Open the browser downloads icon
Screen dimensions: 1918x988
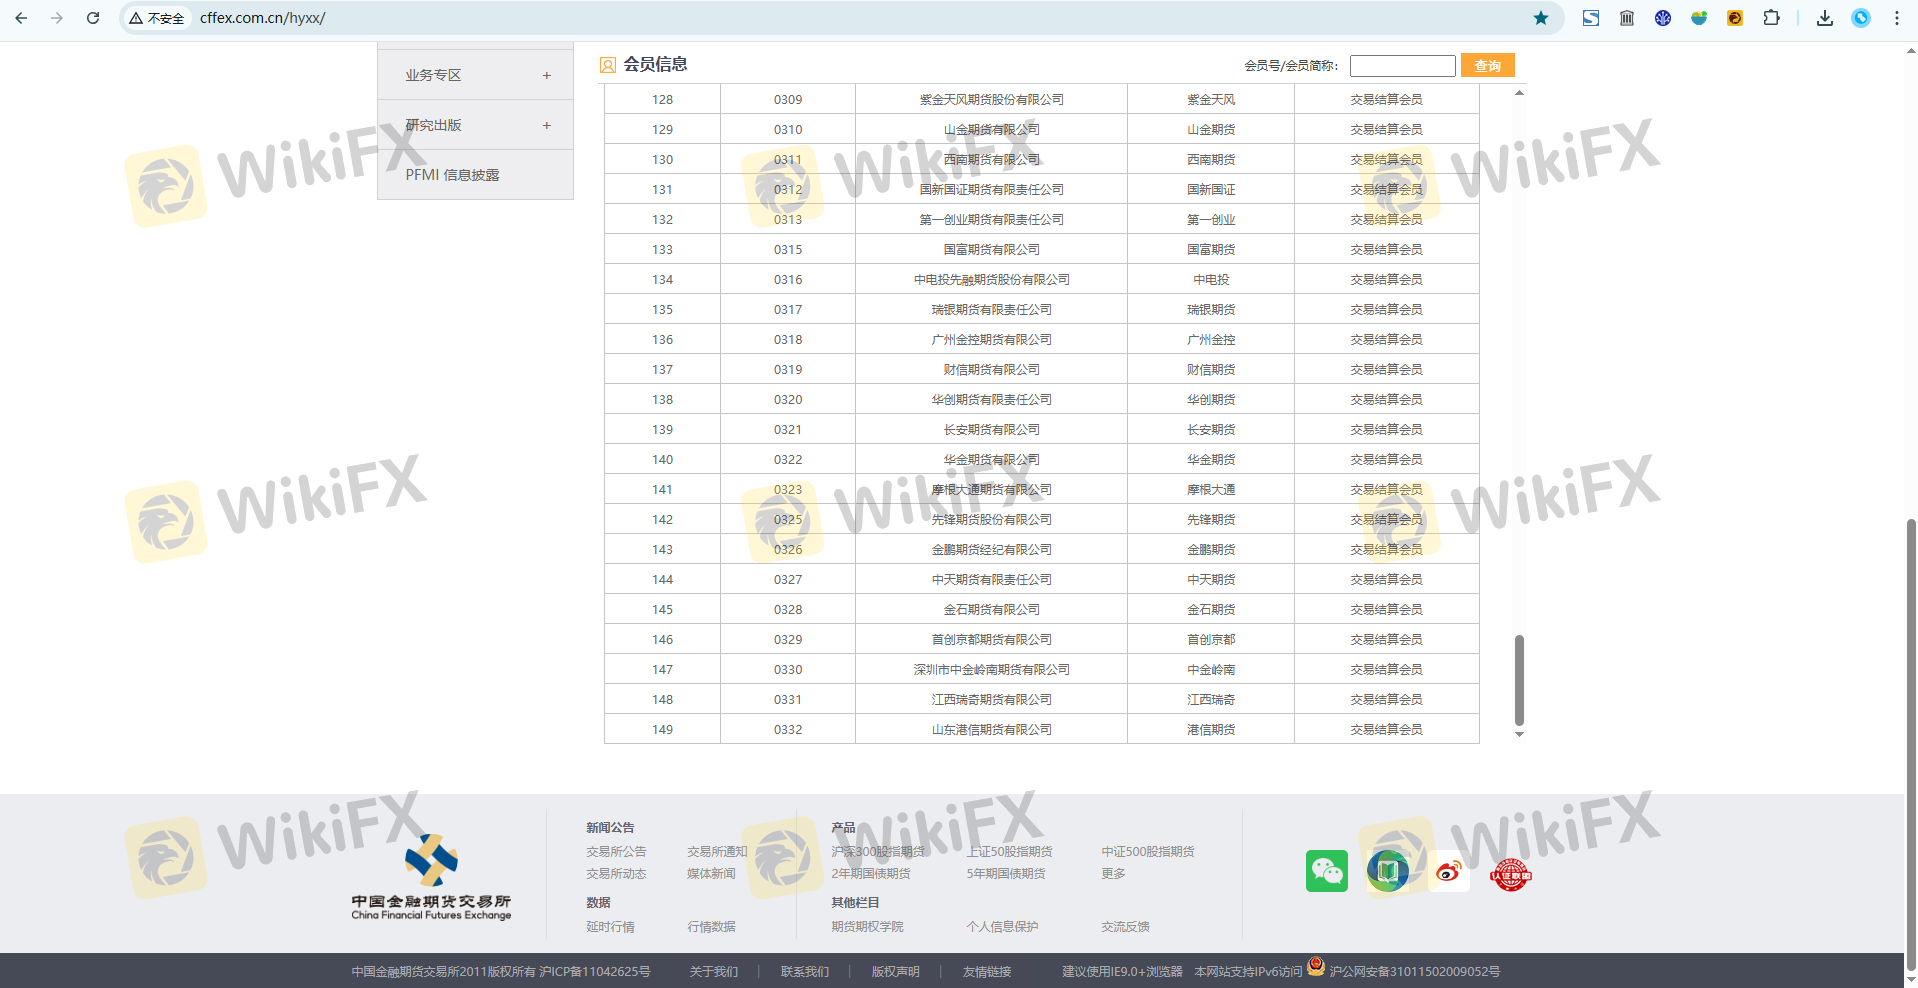pos(1824,18)
